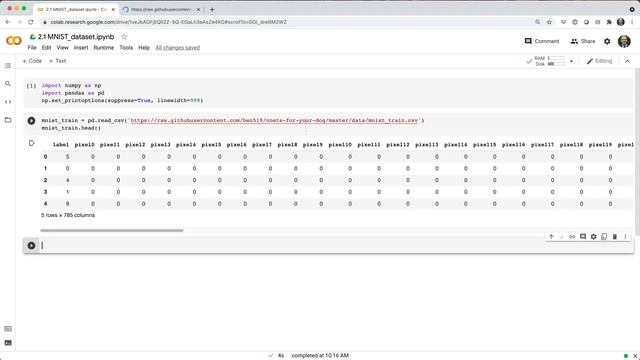This screenshot has height=360, width=640.
Task: Open the View menu
Action: click(62, 48)
